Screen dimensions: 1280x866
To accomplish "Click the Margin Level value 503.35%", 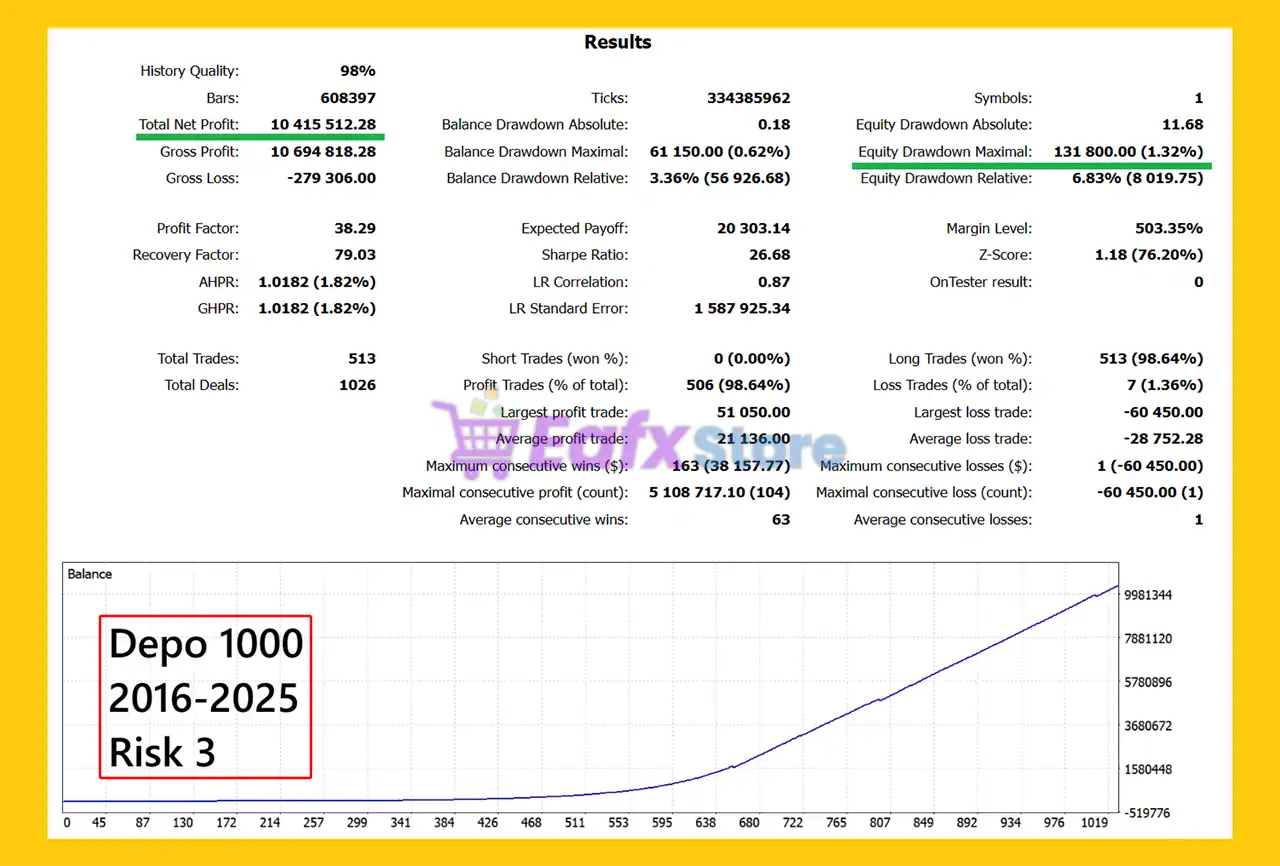I will [1163, 229].
